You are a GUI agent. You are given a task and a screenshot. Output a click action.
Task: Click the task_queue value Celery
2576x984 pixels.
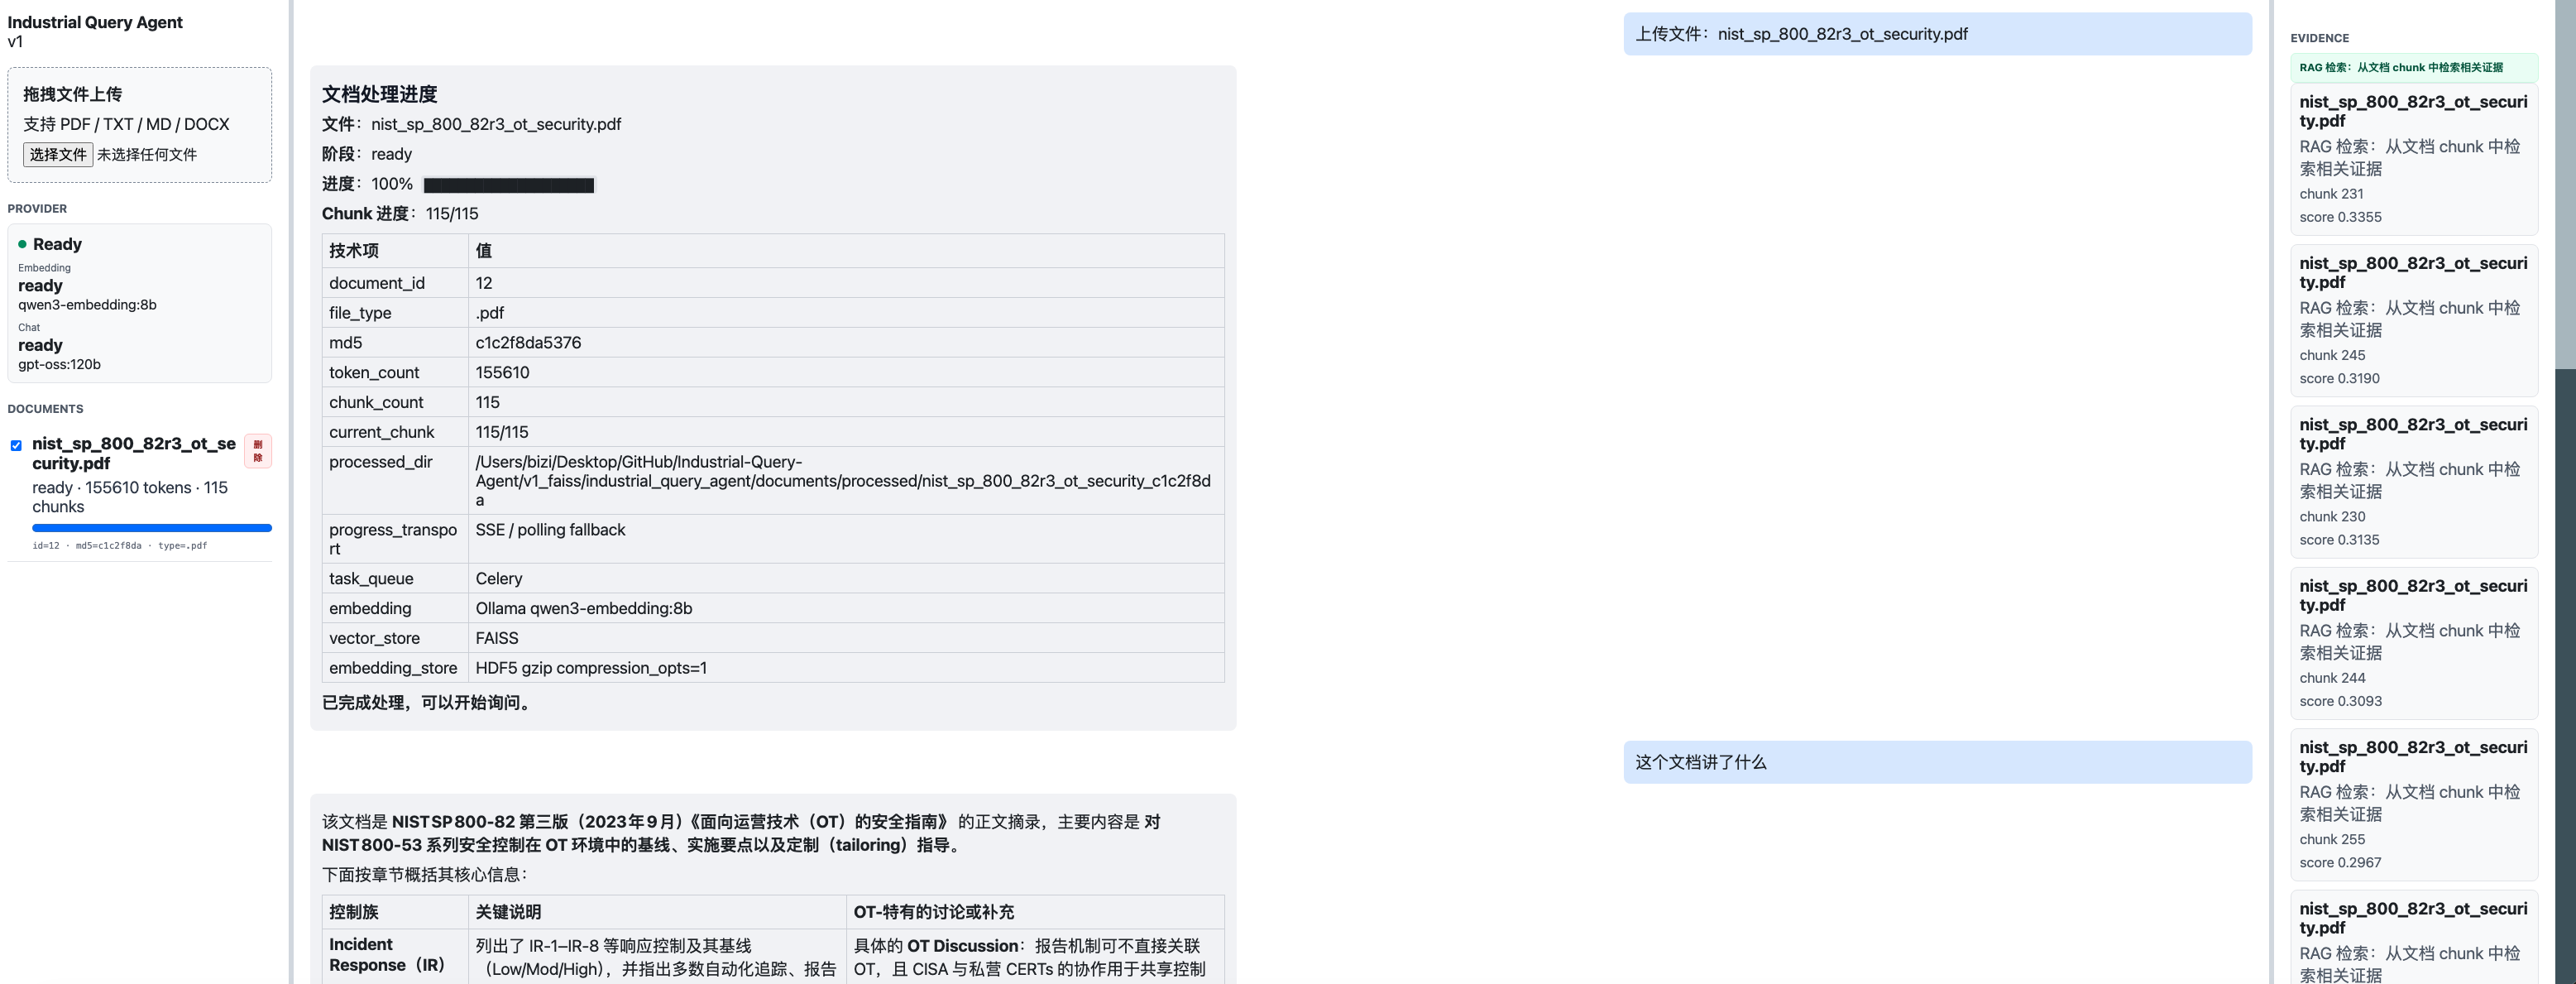(x=499, y=579)
